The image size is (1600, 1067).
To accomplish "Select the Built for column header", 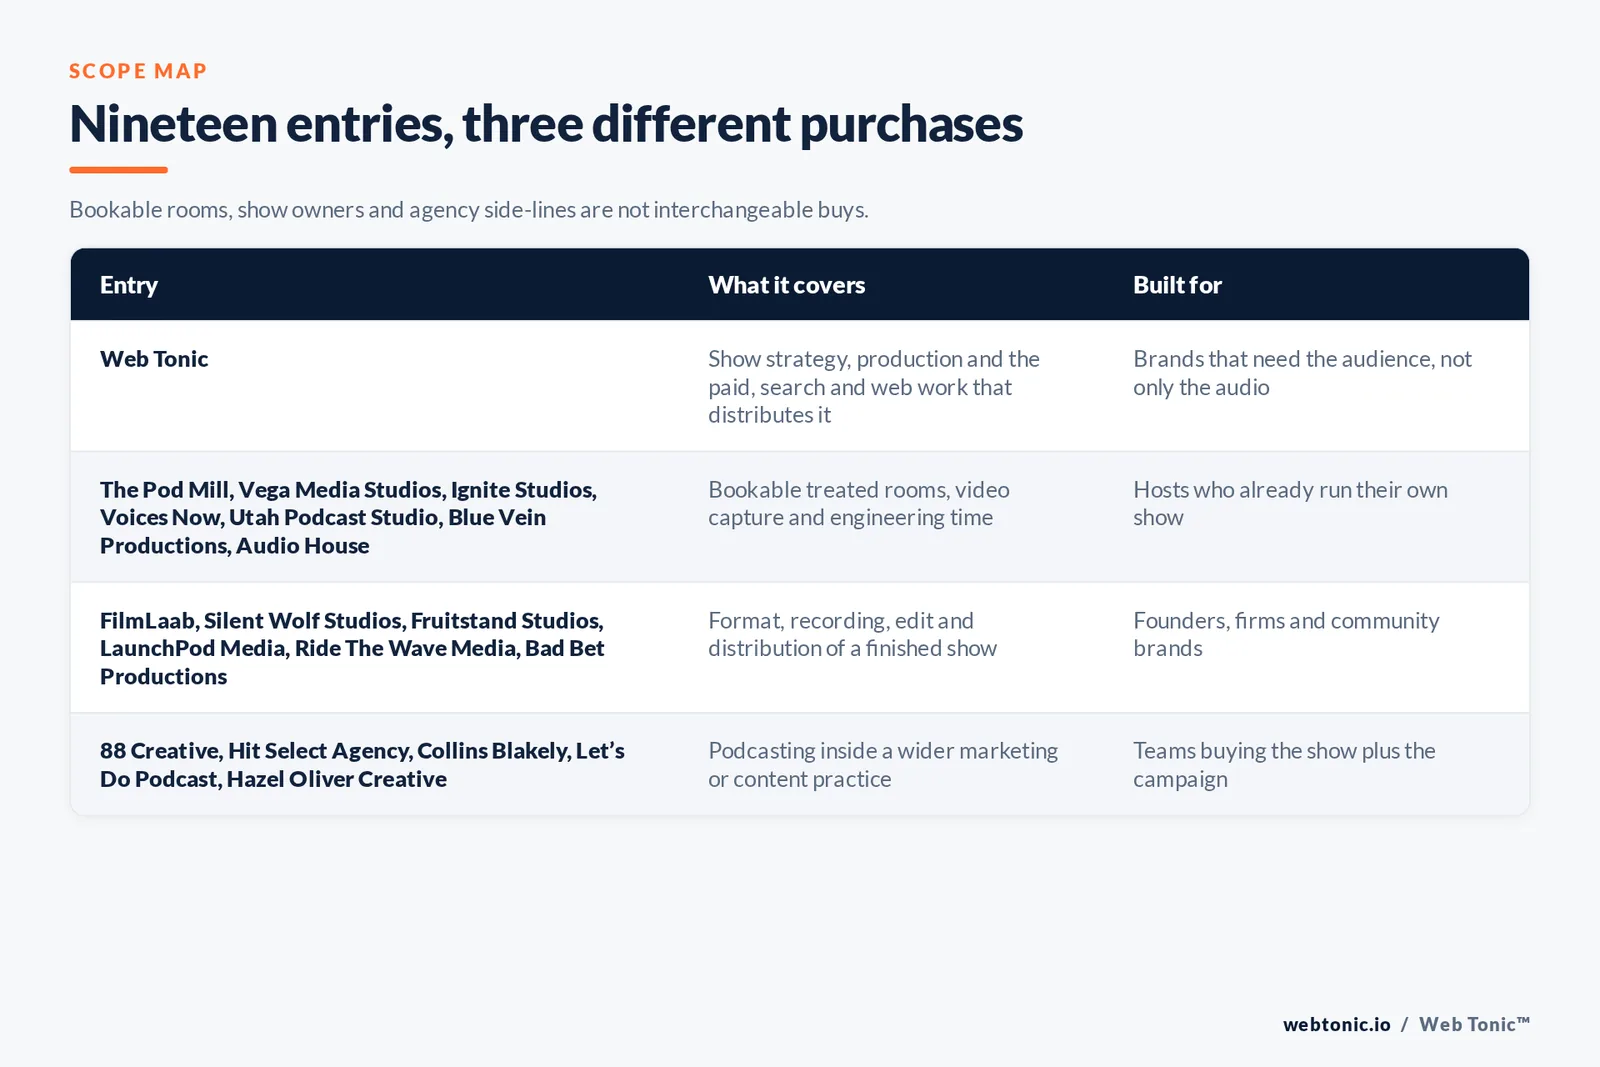I will (x=1177, y=285).
